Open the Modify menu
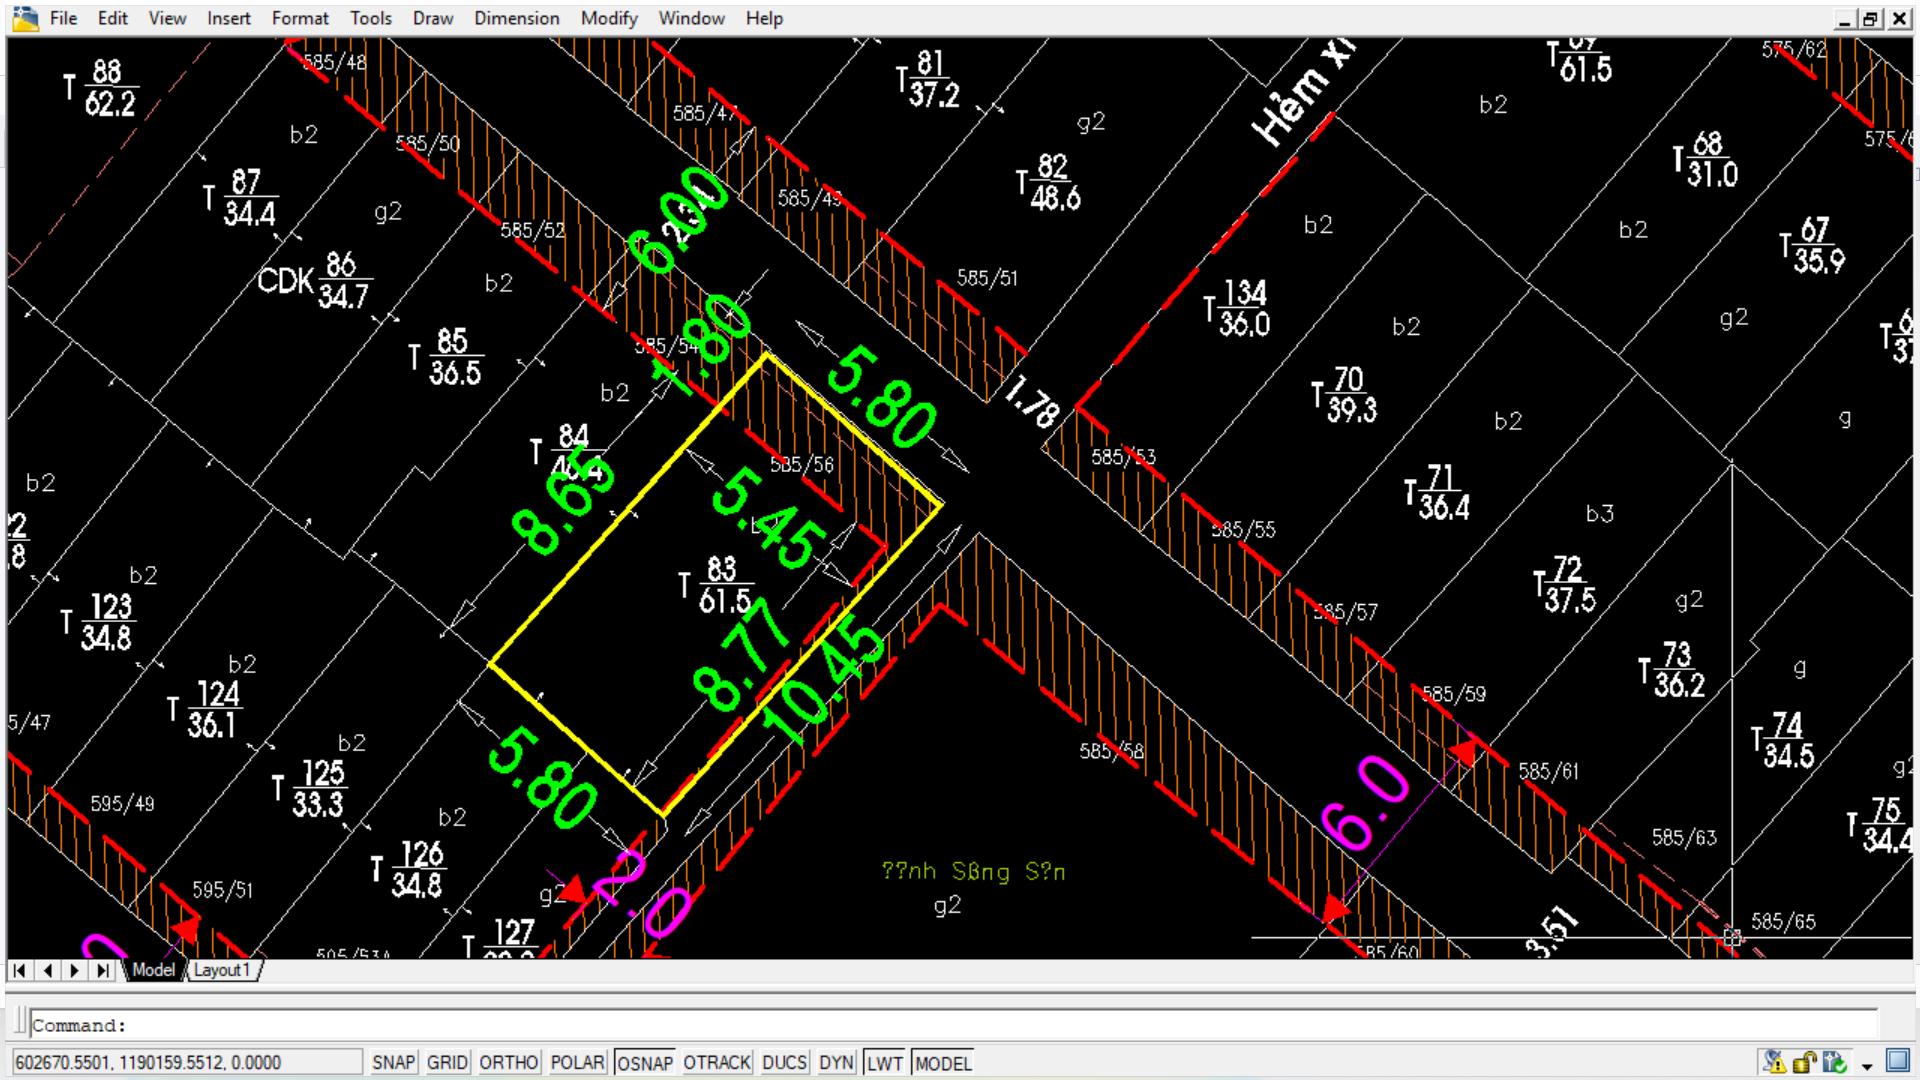 point(609,18)
